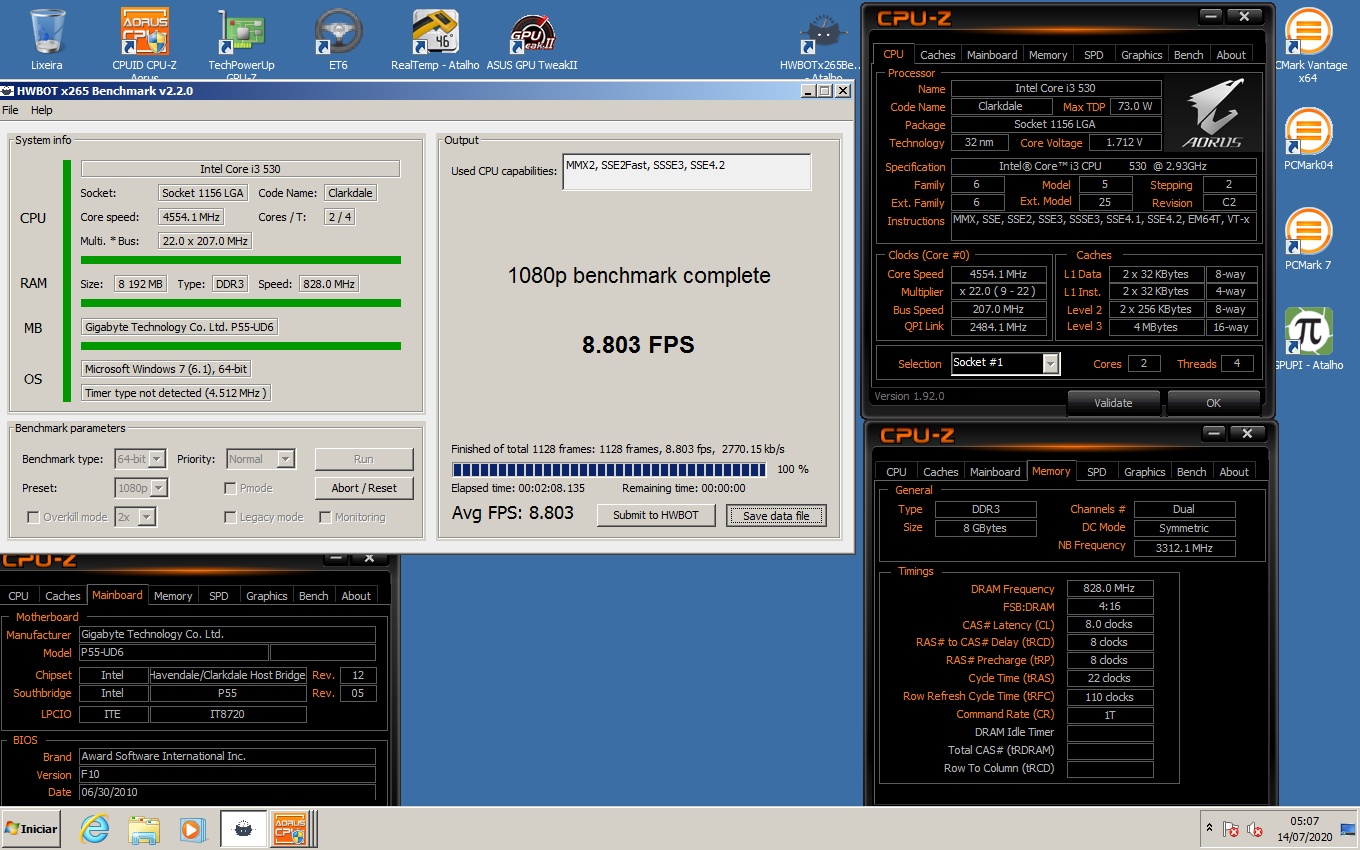1360x850 pixels.
Task: Select Graphics tab in memory CPU-Z window
Action: [x=1145, y=472]
